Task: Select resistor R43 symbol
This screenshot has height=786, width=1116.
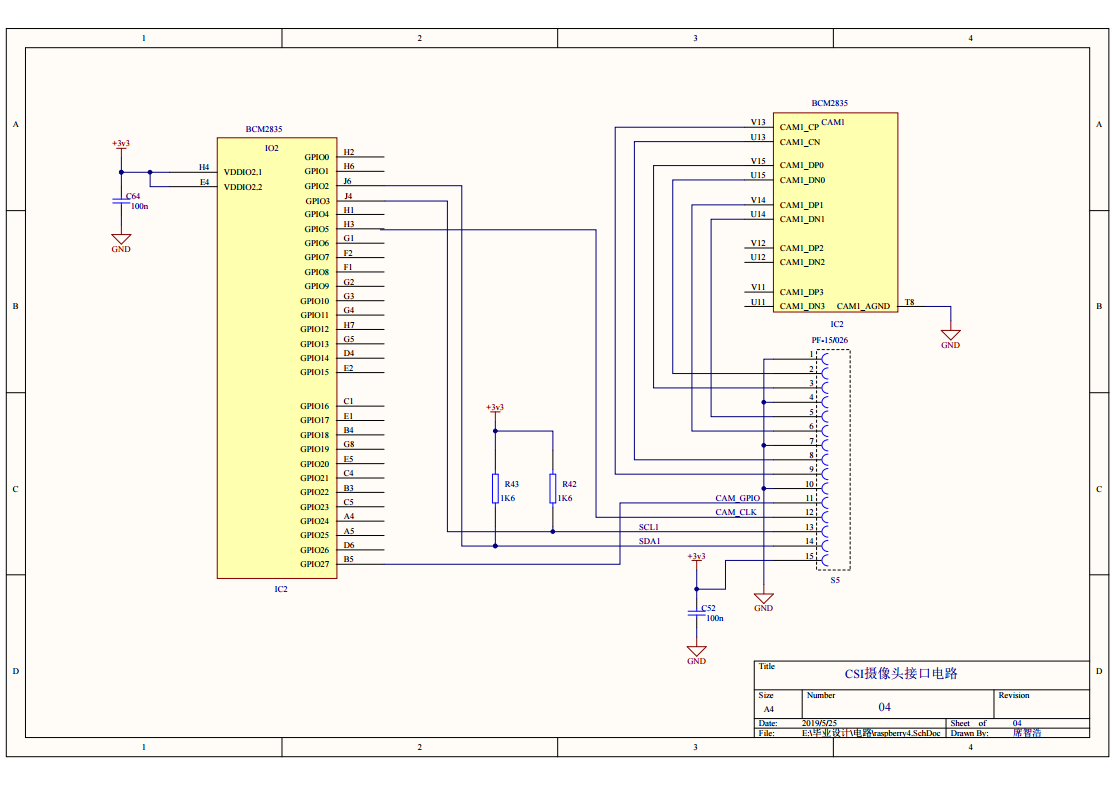Action: [x=495, y=488]
